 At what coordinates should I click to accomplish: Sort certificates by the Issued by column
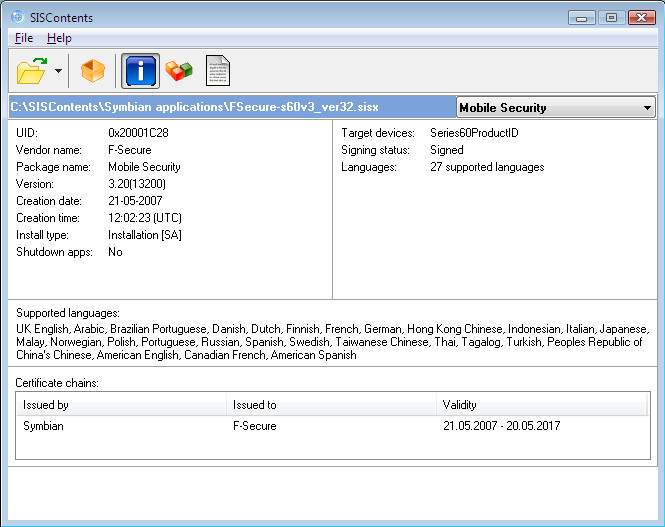[121, 405]
